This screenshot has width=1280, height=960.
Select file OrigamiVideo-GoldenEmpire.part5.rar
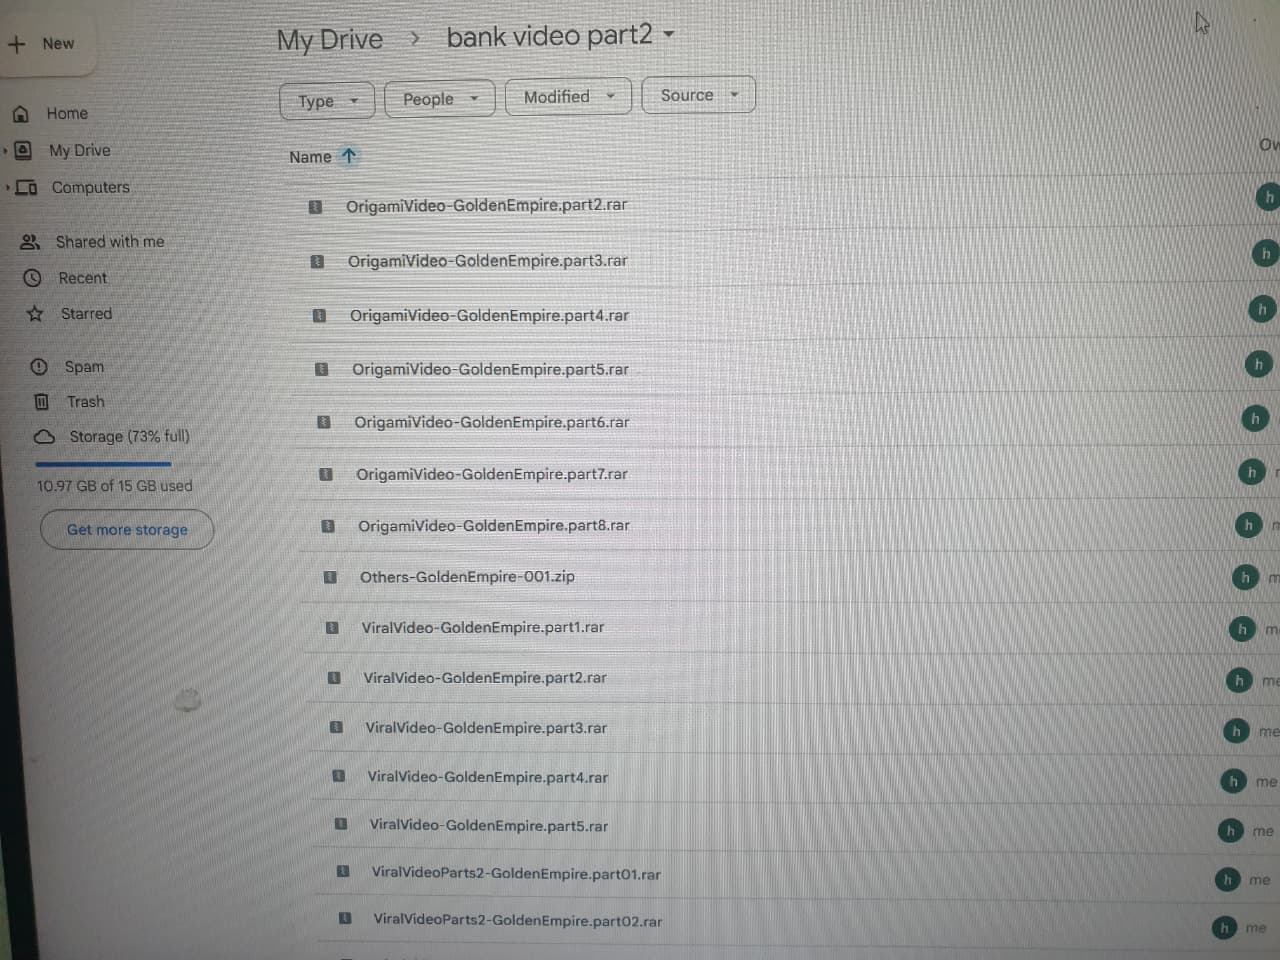pyautogui.click(x=490, y=369)
